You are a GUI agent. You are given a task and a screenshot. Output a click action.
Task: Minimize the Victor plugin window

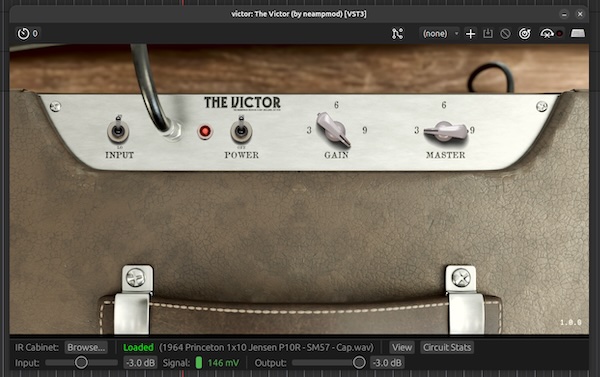tap(564, 14)
